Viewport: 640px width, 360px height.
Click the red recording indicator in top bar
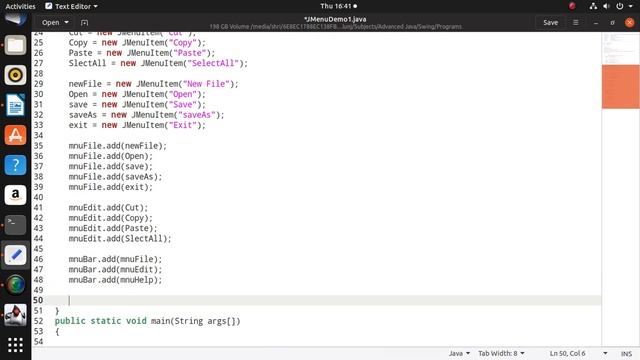pos(572,6)
